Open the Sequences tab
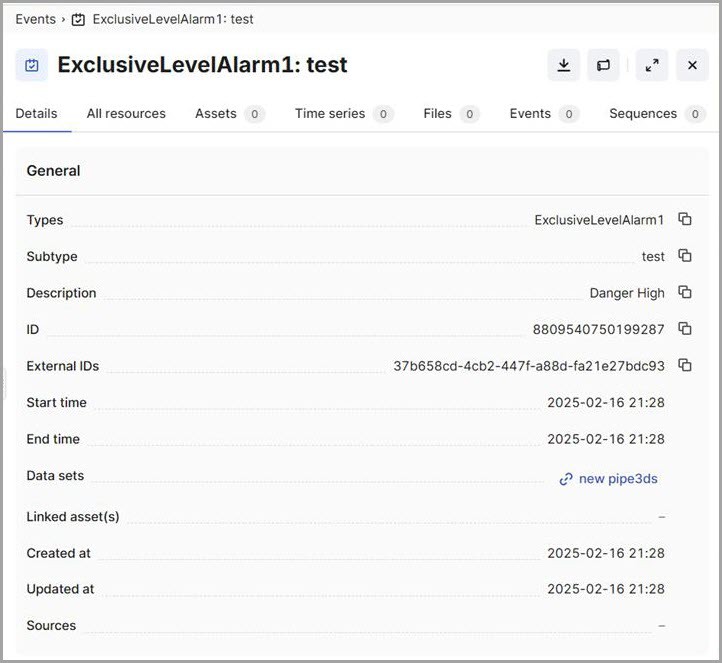The image size is (722, 663). tap(657, 114)
